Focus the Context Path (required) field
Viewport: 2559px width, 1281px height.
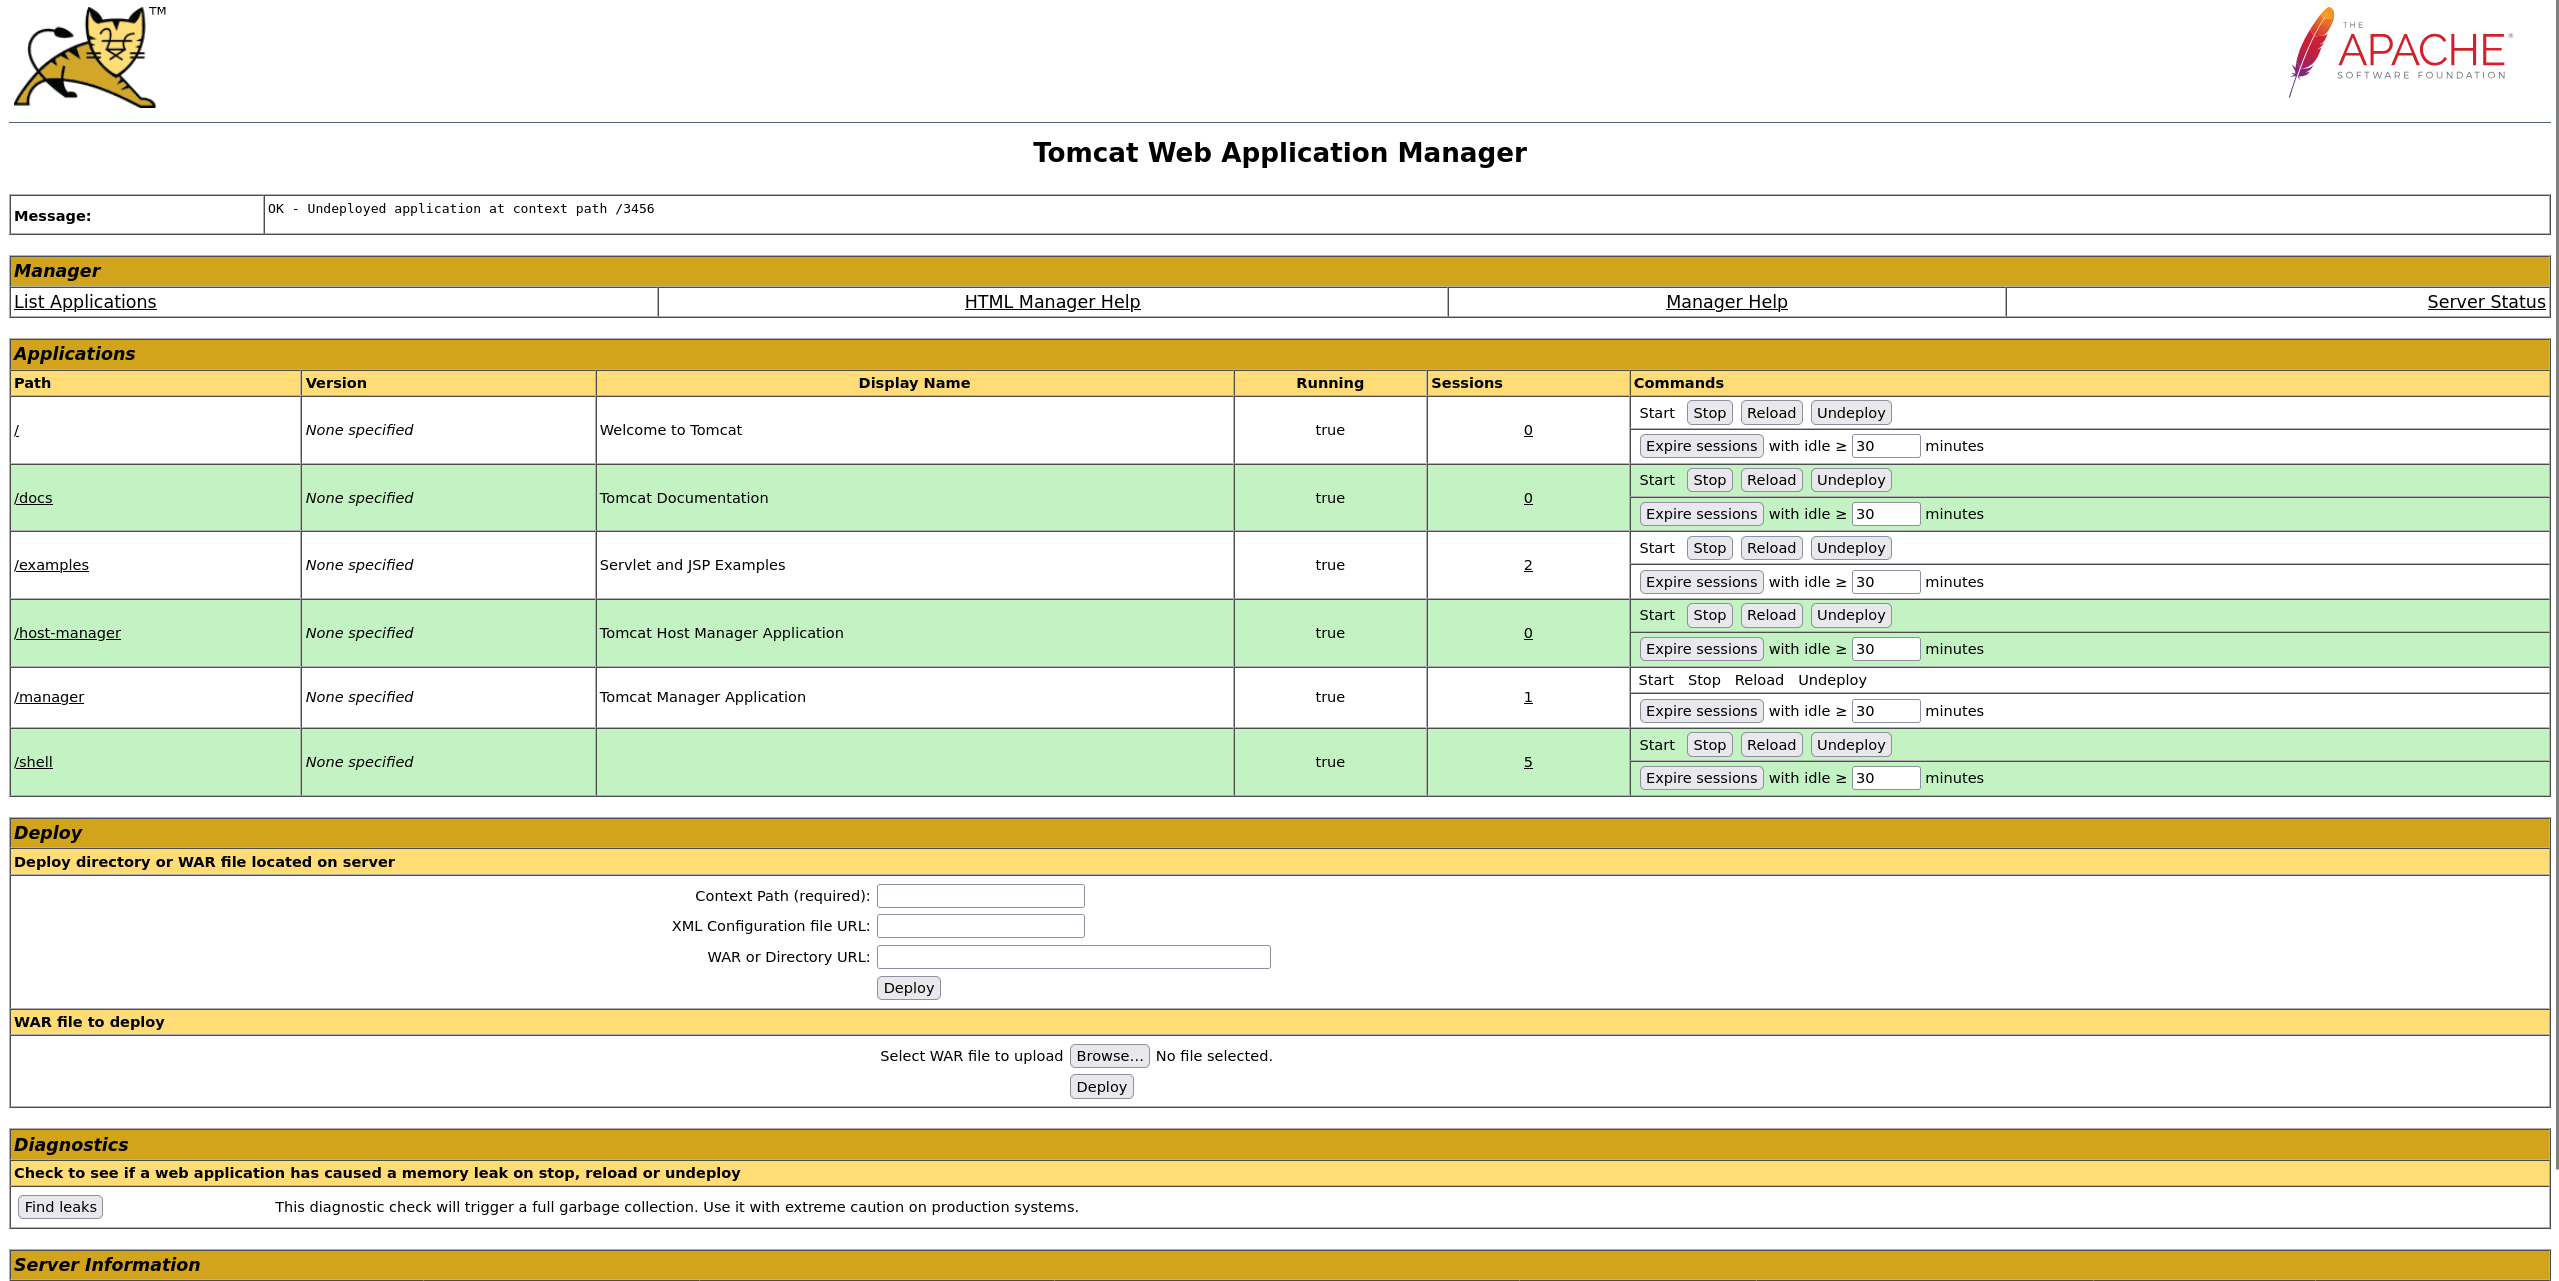point(980,896)
